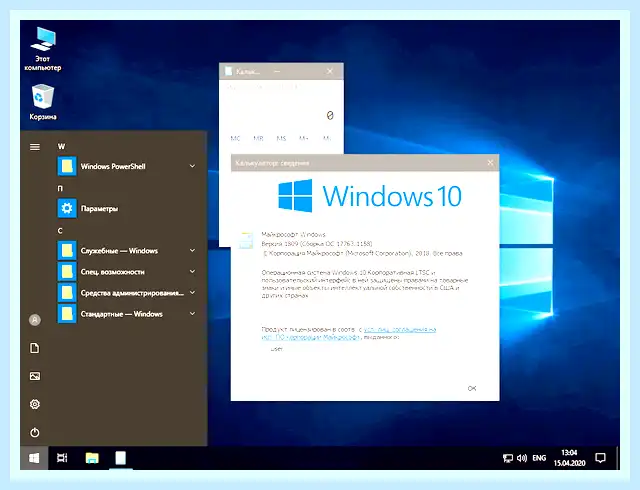
Task: Click the MC memory button in calculator
Action: [x=235, y=138]
